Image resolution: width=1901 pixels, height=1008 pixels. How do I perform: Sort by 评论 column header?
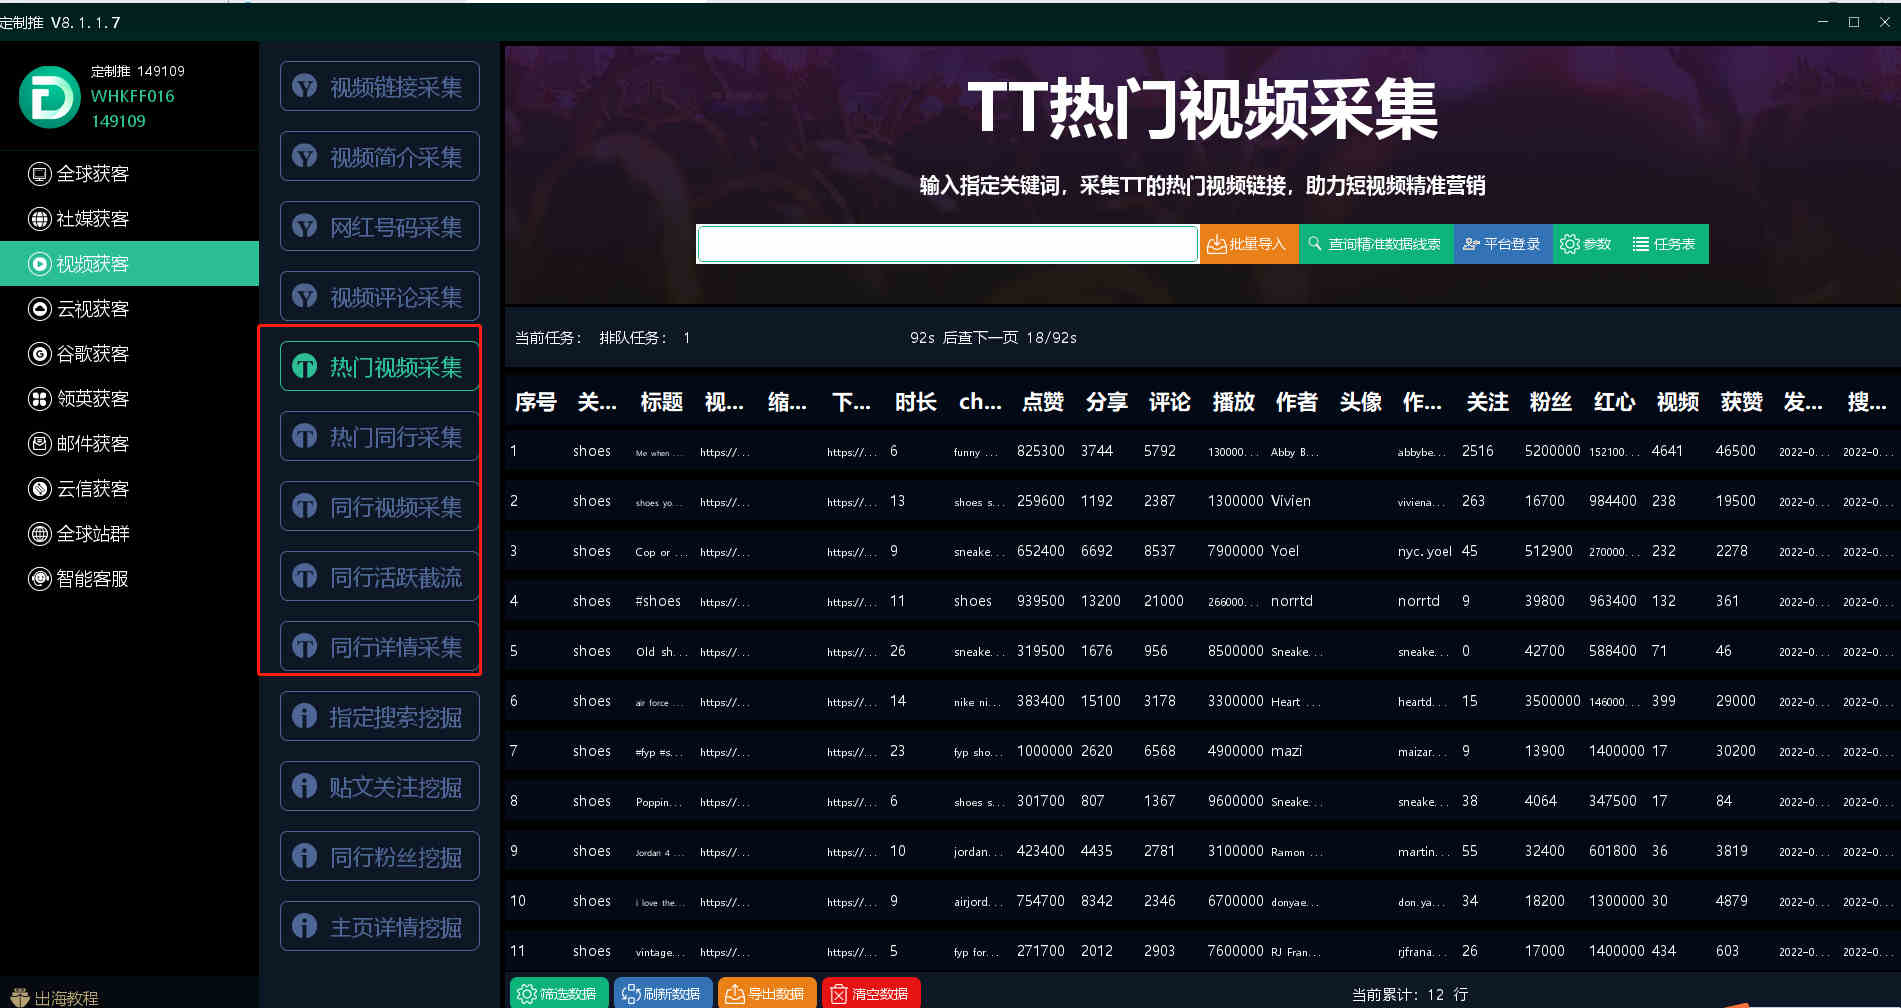(1170, 402)
